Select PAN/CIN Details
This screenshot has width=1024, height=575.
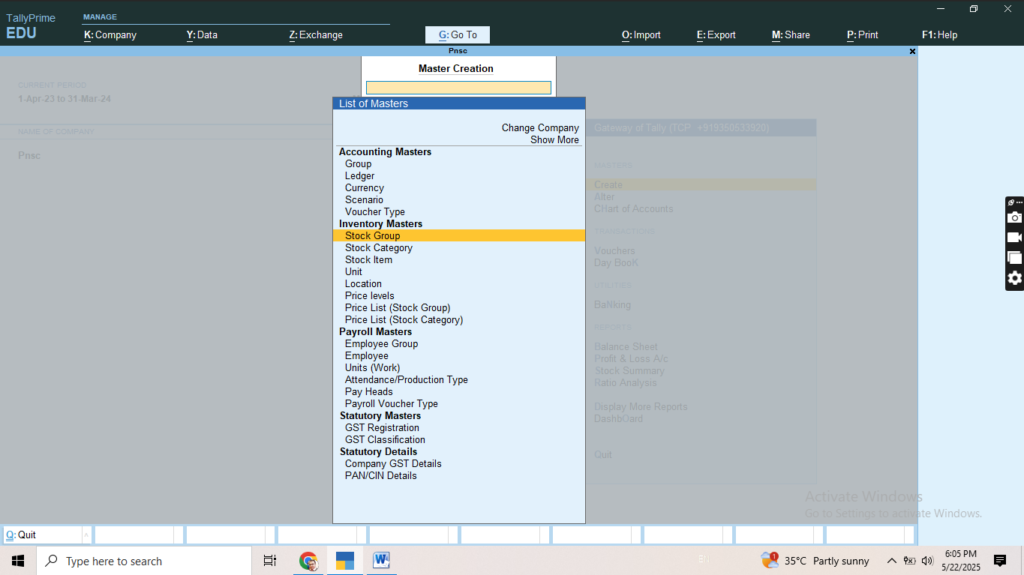pyautogui.click(x=381, y=476)
